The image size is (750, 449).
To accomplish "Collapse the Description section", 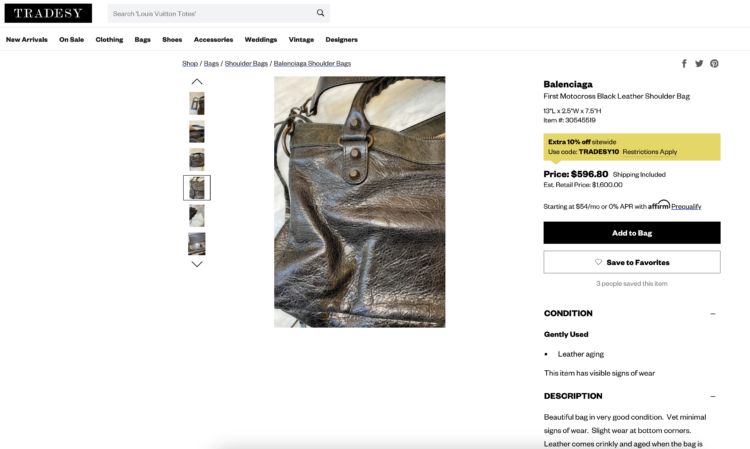I will tap(713, 396).
